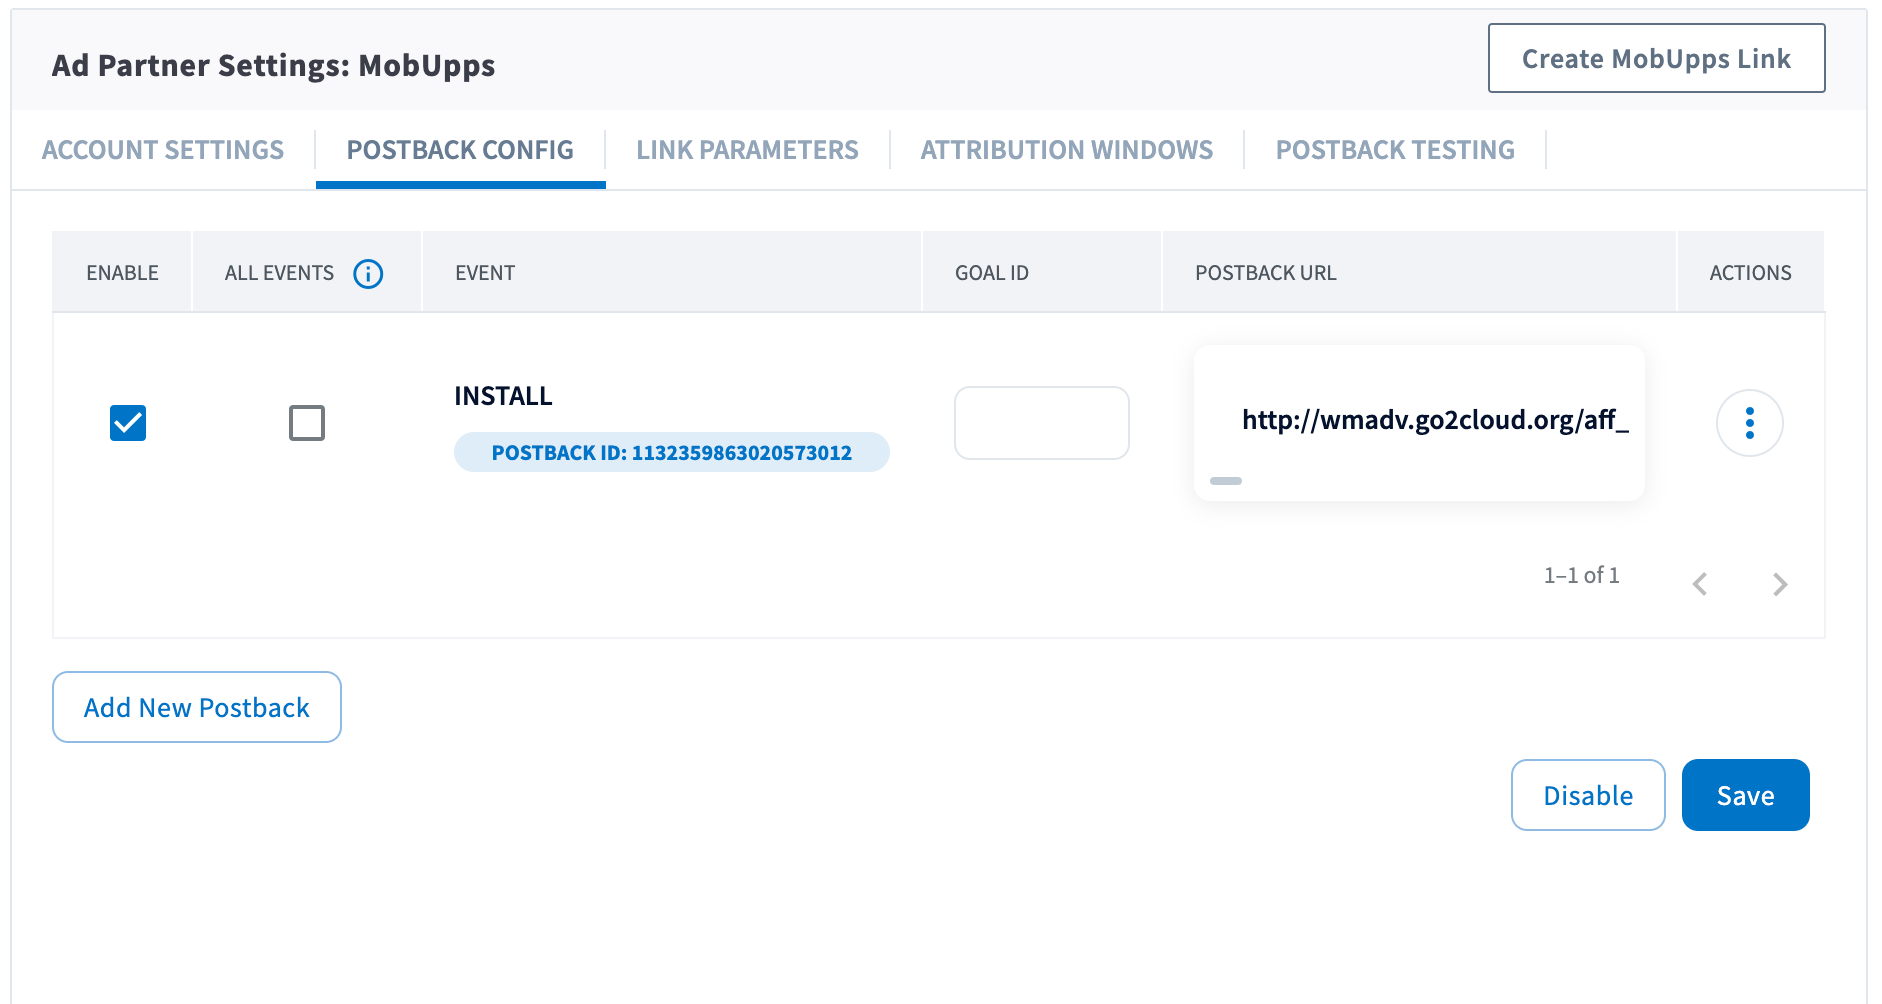Open the Attribution Windows tab

pyautogui.click(x=1066, y=150)
